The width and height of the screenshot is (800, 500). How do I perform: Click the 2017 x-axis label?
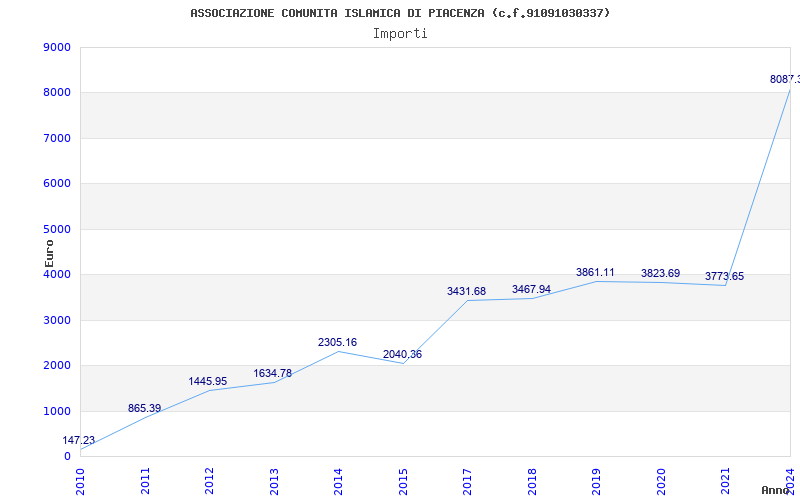click(x=467, y=481)
